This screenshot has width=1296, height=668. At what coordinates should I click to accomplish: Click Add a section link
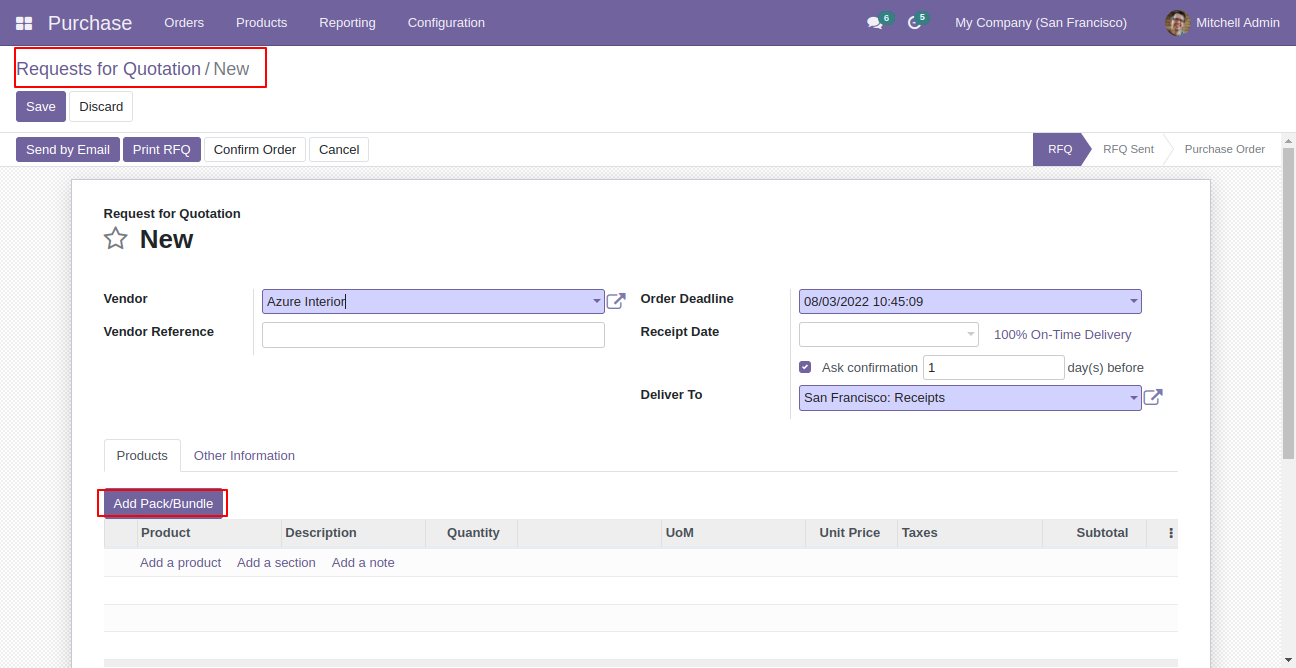(x=276, y=563)
